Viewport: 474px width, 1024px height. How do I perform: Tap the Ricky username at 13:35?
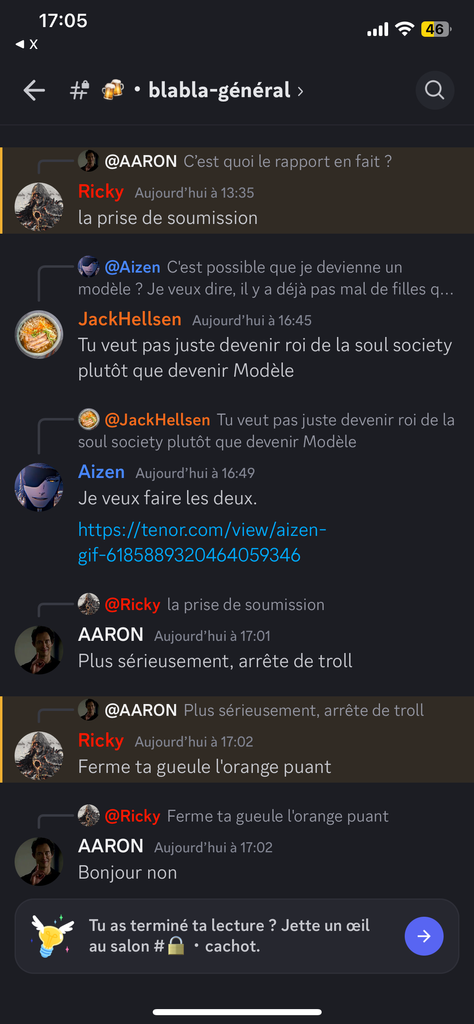[101, 192]
